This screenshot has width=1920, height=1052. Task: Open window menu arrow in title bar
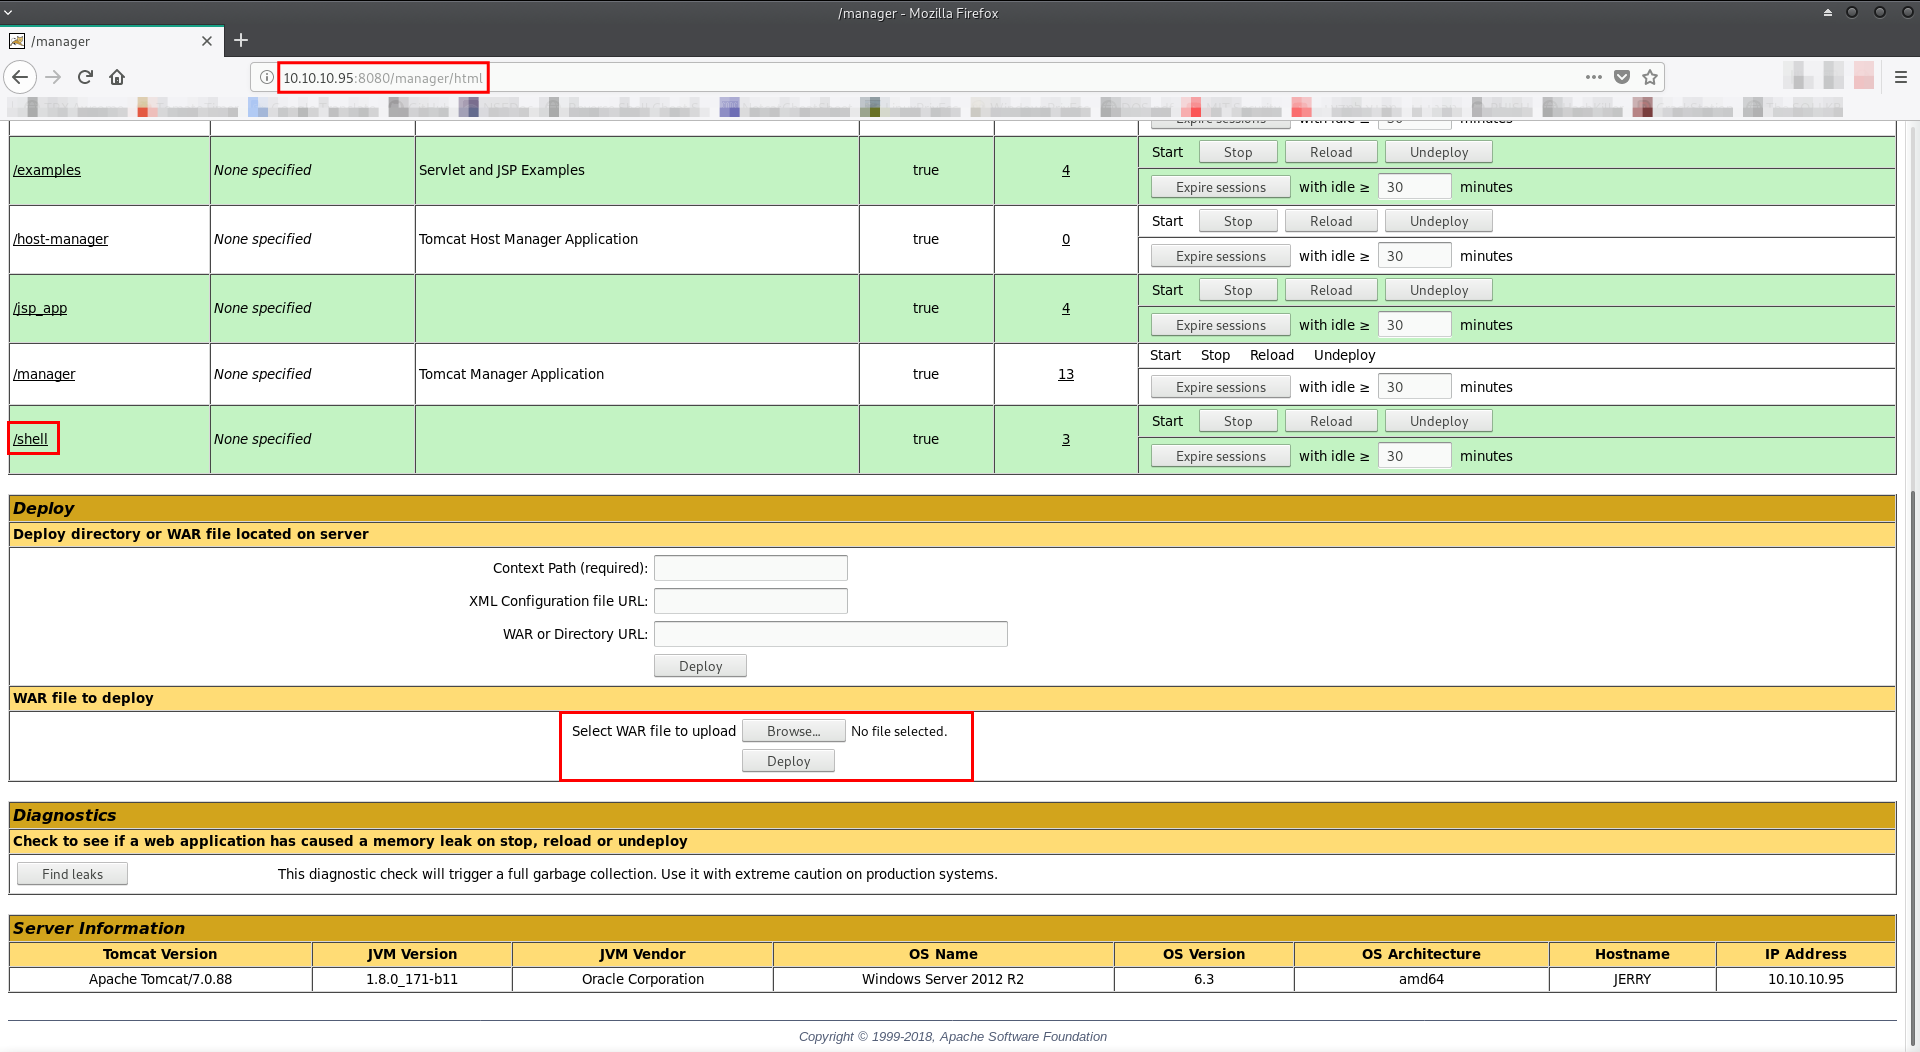click(8, 13)
